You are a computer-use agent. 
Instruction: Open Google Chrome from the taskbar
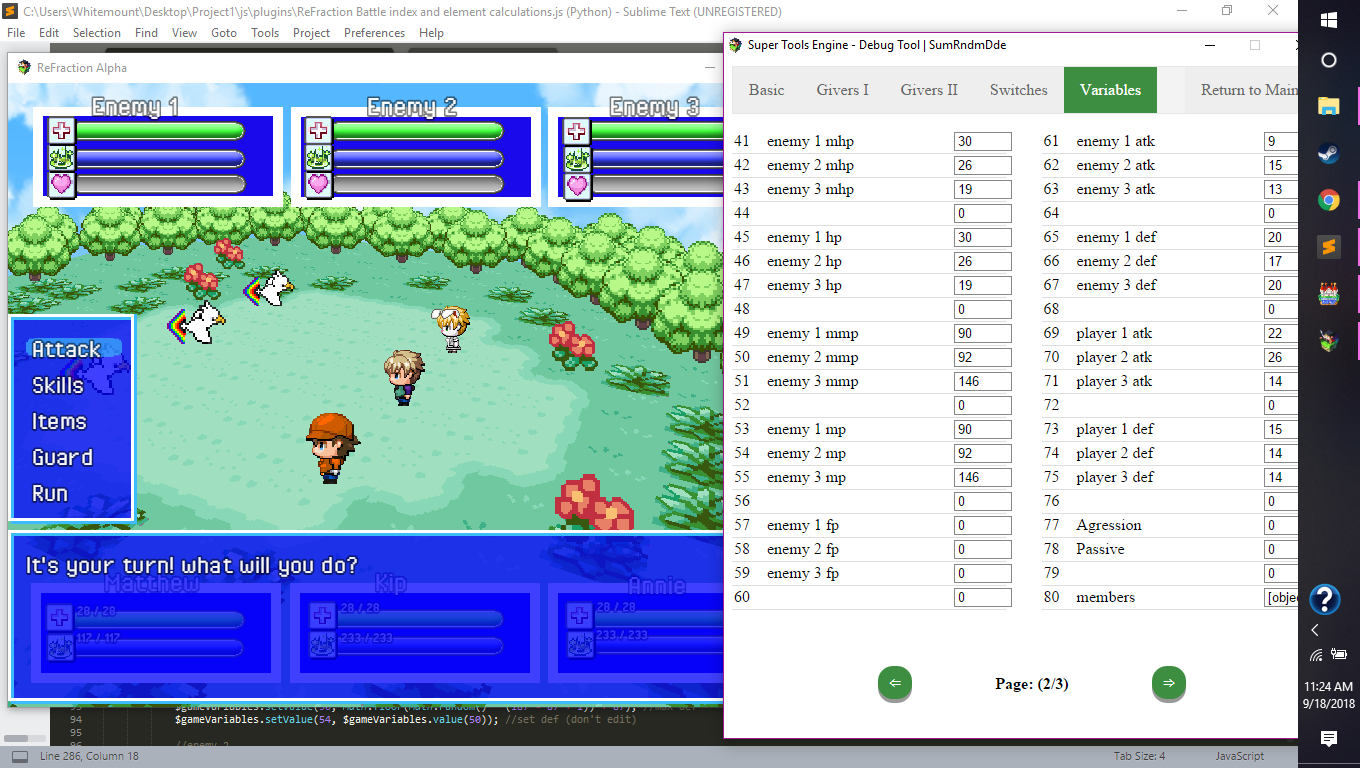coord(1328,200)
